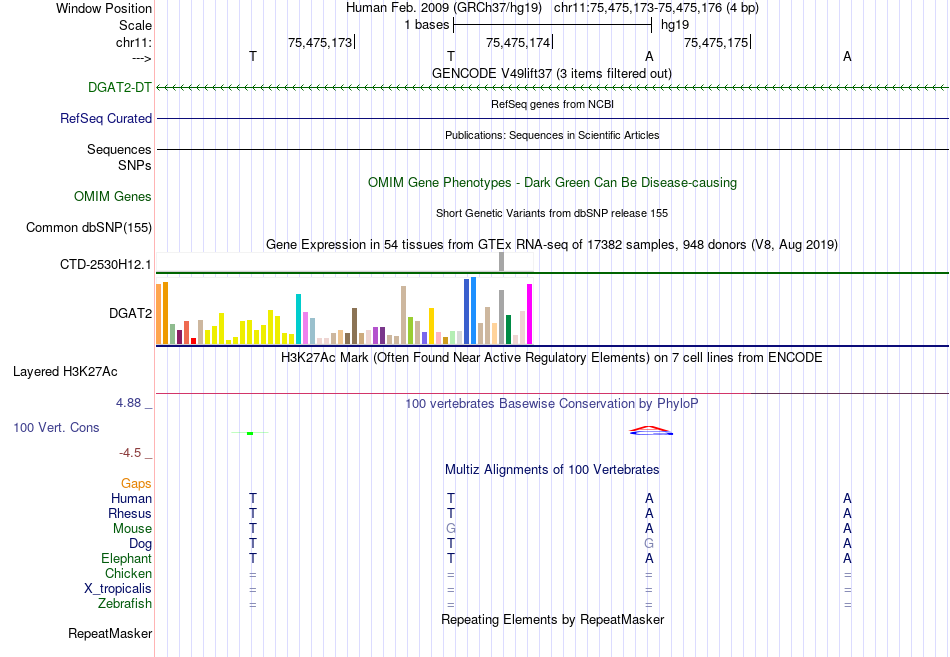Click the Scale track label
Image resolution: width=950 pixels, height=657 pixels.
tap(136, 25)
